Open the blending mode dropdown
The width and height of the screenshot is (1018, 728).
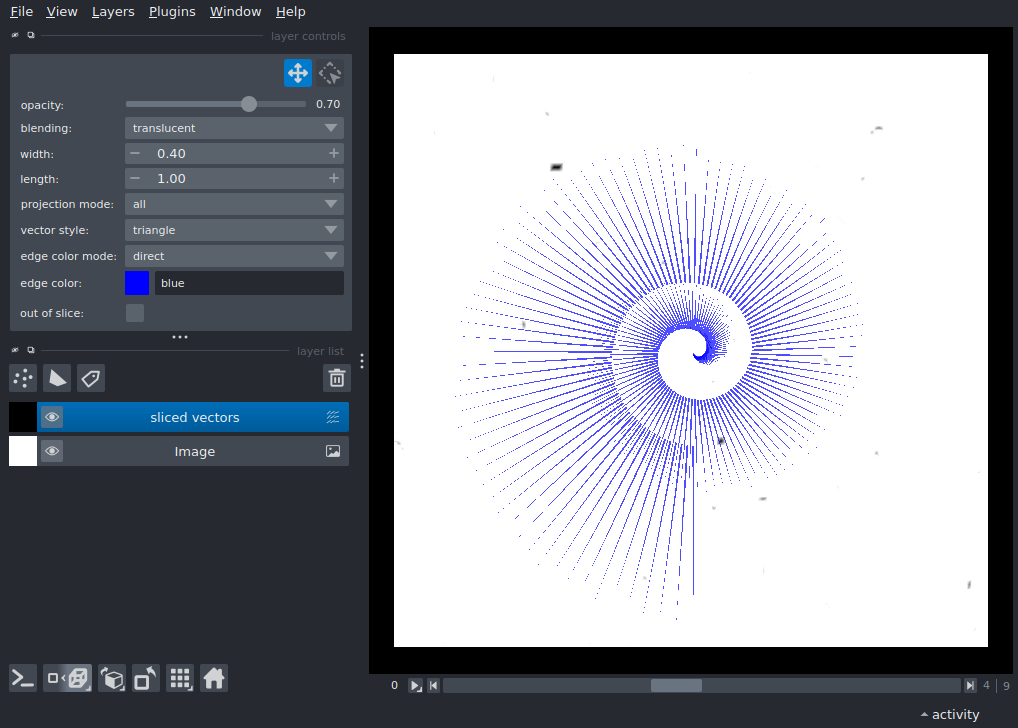click(234, 128)
